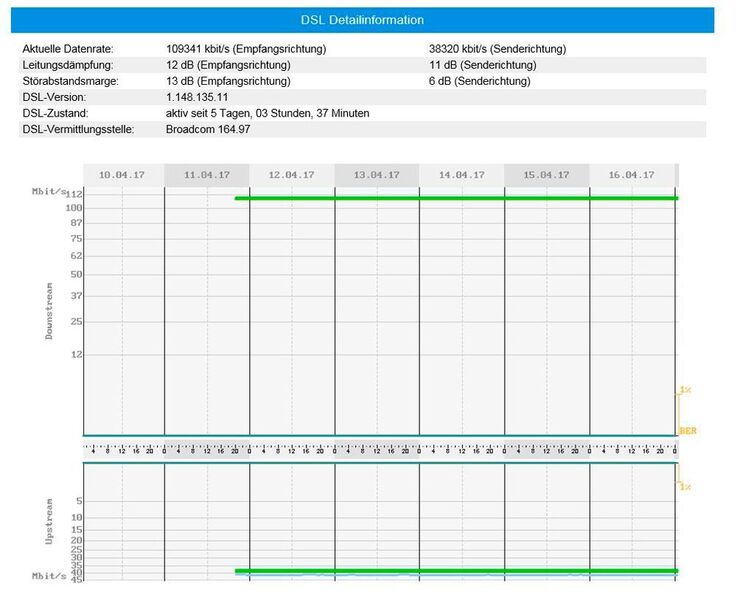Click the 6 dB Senderichtung value

(479, 81)
